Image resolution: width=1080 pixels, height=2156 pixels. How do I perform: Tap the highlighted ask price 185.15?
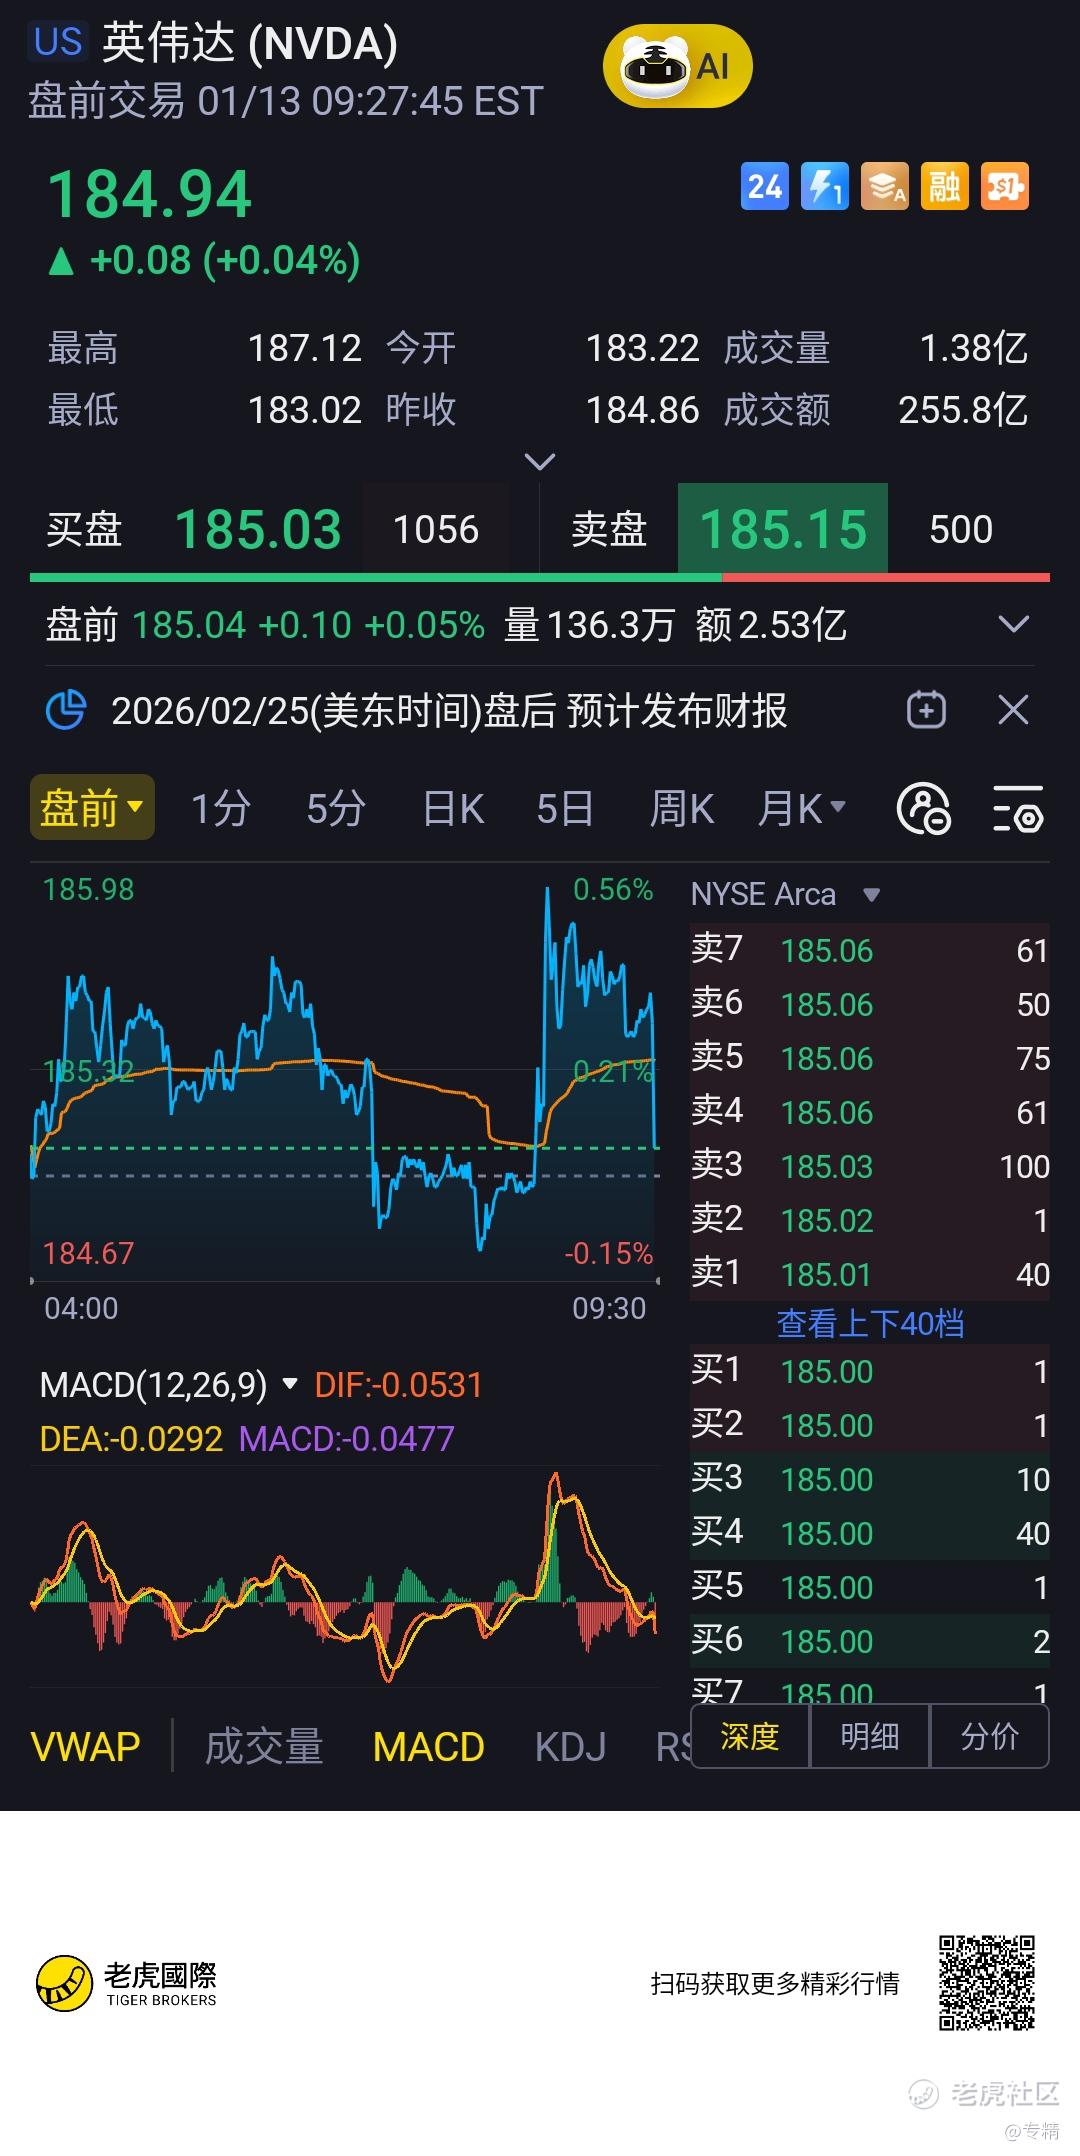[x=783, y=529]
